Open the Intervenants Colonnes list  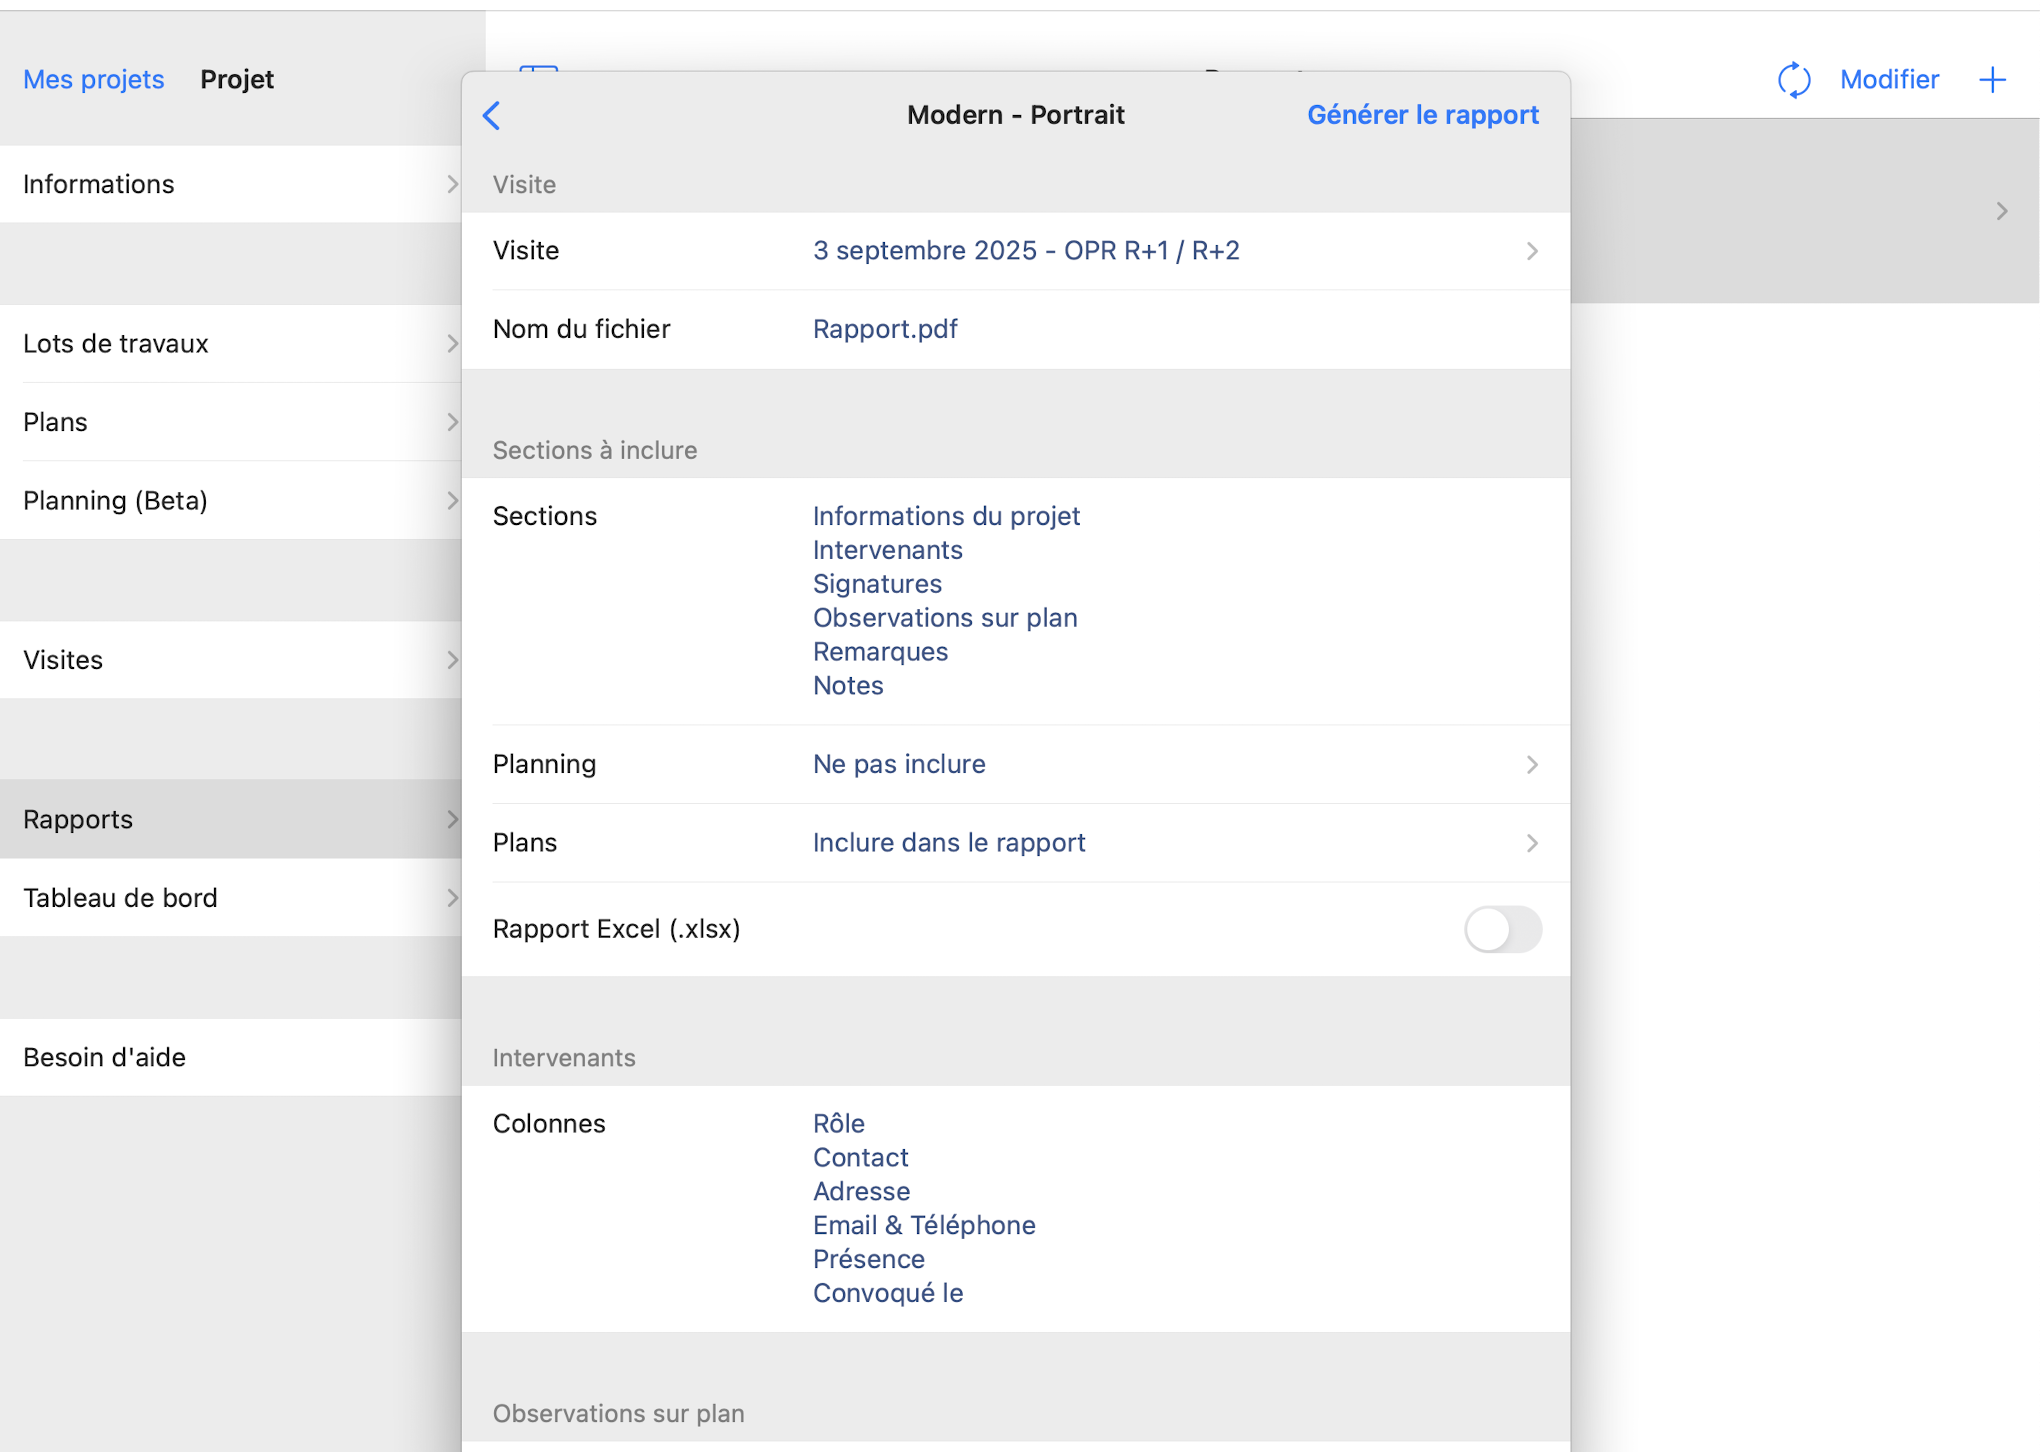click(922, 1208)
